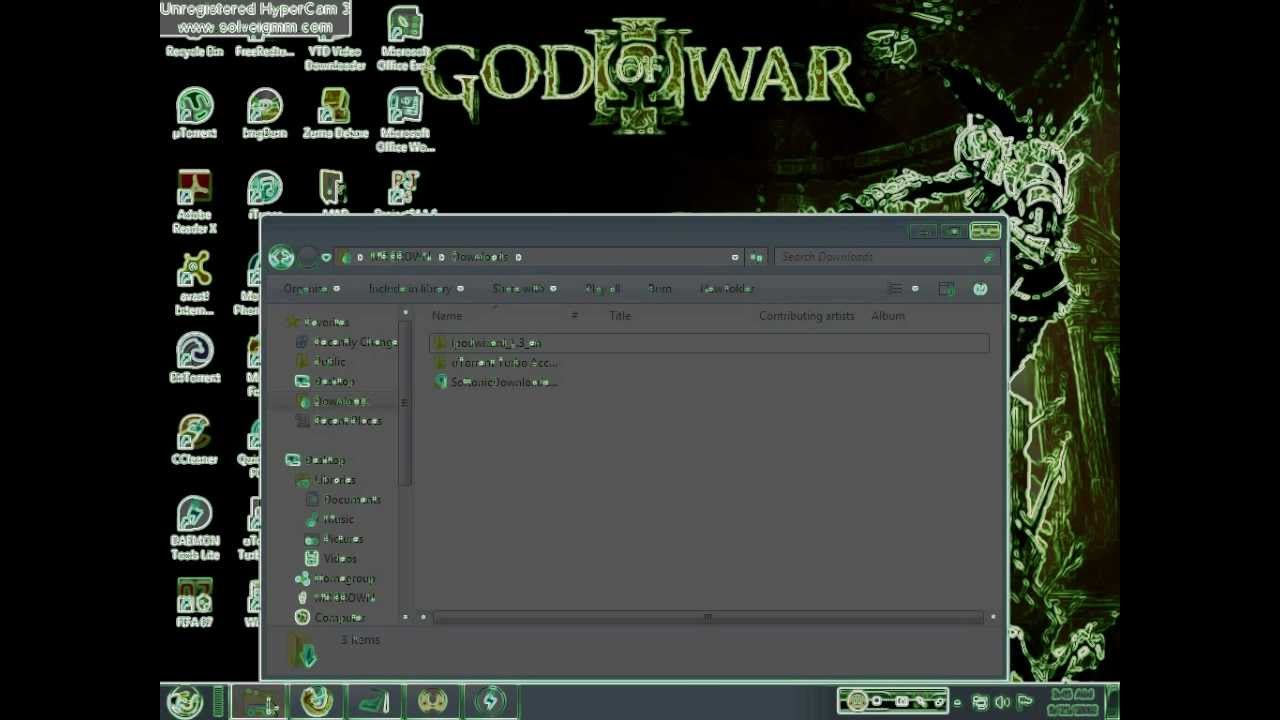This screenshot has height=720, width=1280.
Task: Click New folder in Explorer toolbar
Action: (x=727, y=289)
